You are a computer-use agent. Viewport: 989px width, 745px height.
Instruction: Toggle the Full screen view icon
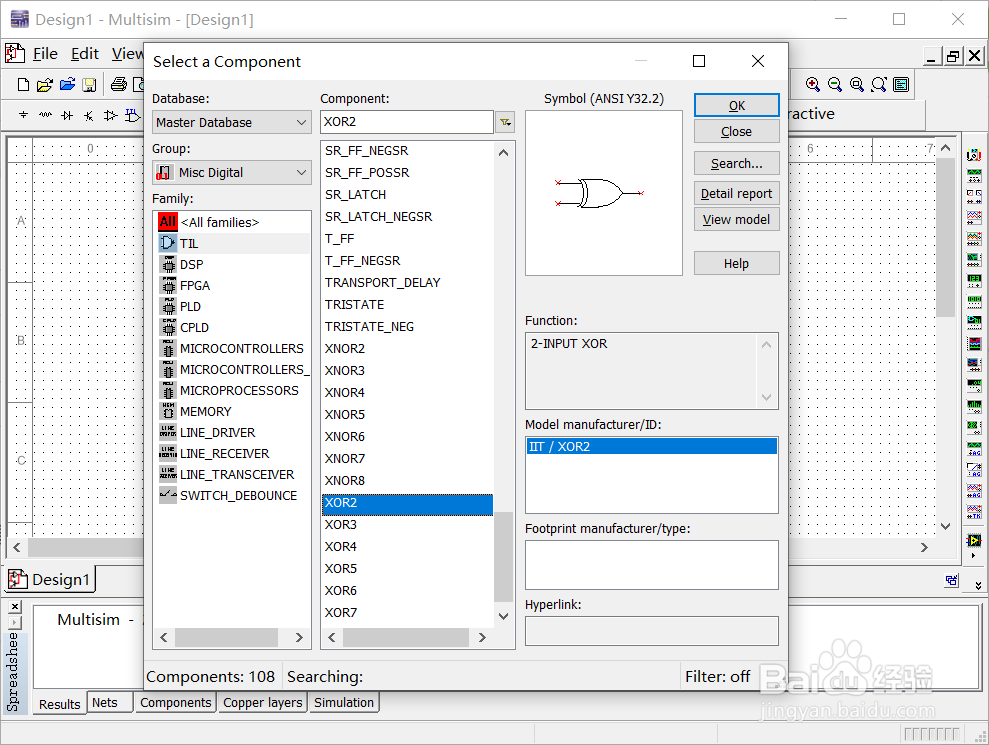tap(901, 85)
